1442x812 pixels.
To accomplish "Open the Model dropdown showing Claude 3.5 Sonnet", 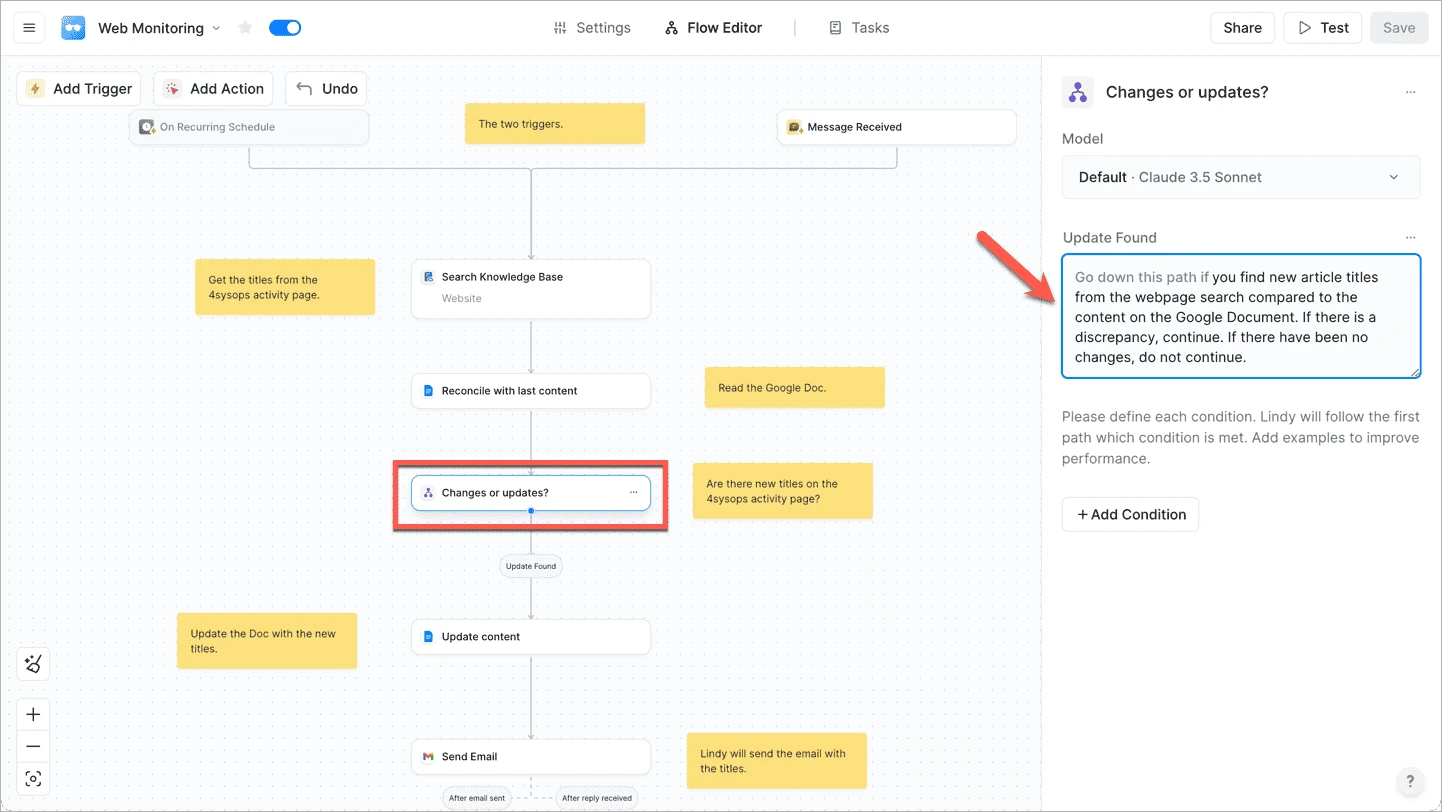I will (1240, 177).
